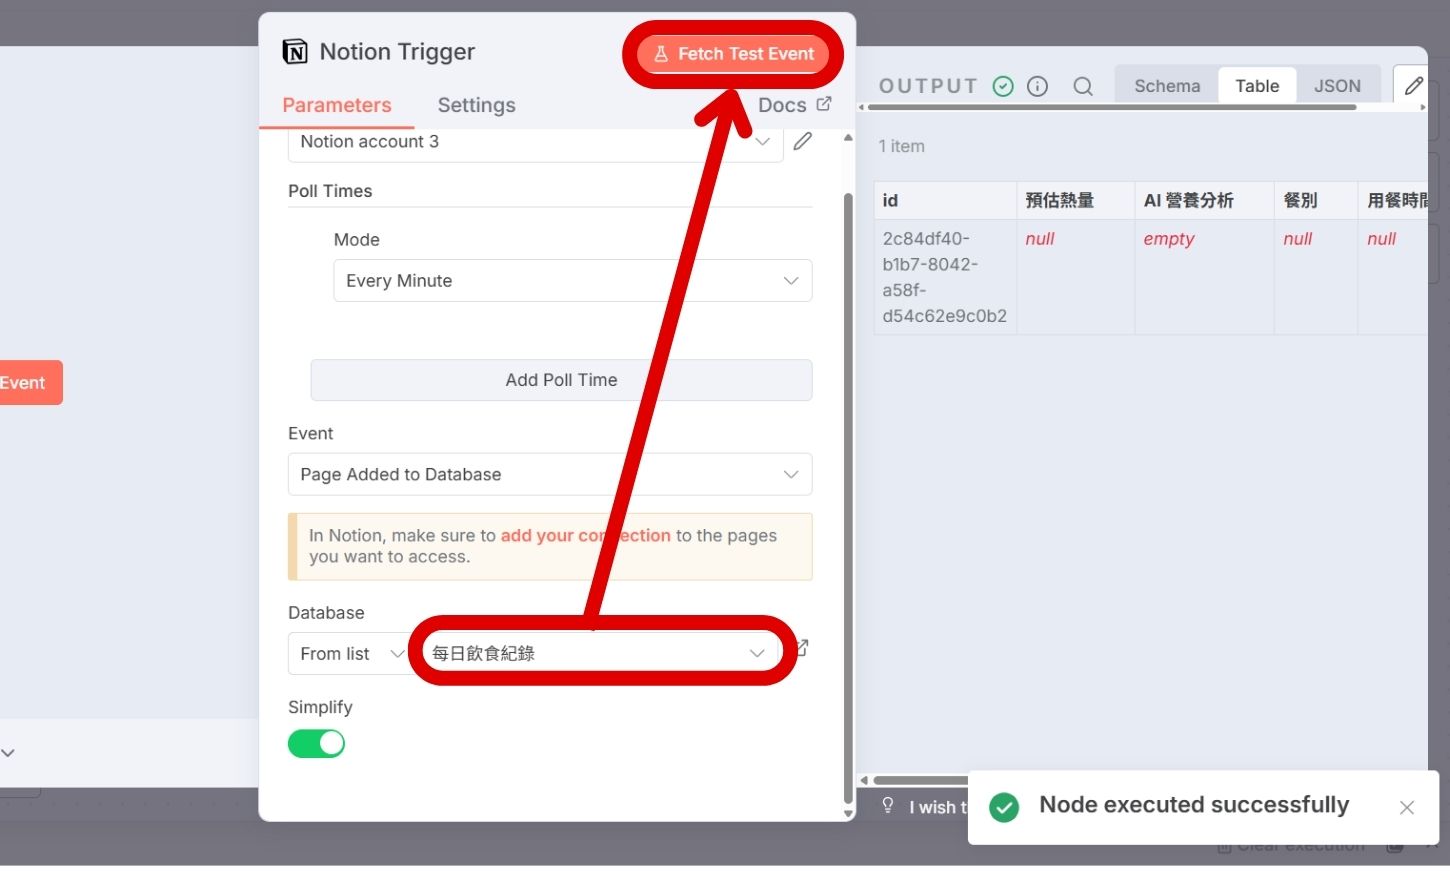Image resolution: width=1450 pixels, height=890 pixels.
Task: Click the Notion logo in the node header
Action: point(294,51)
